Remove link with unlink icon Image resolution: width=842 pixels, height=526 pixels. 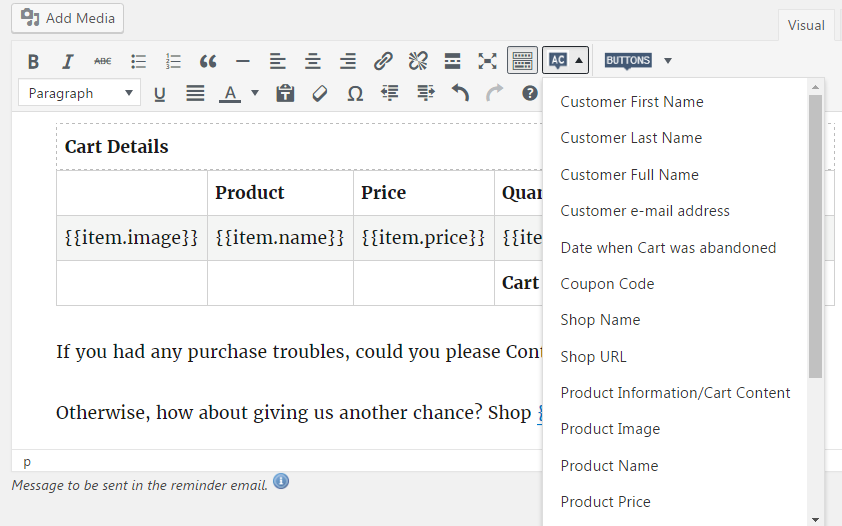point(418,61)
